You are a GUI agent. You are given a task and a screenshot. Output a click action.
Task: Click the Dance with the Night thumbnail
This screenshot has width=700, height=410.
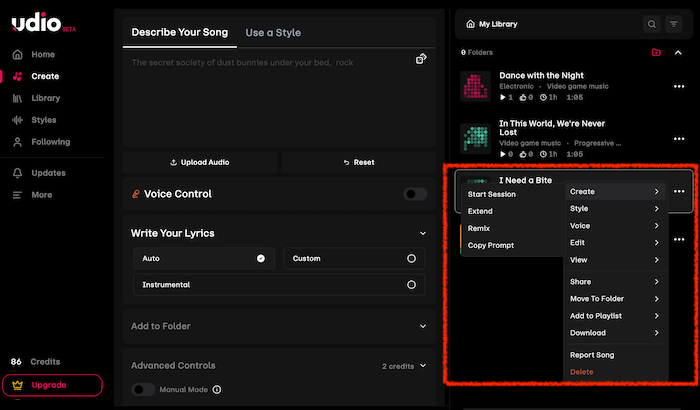pos(476,86)
